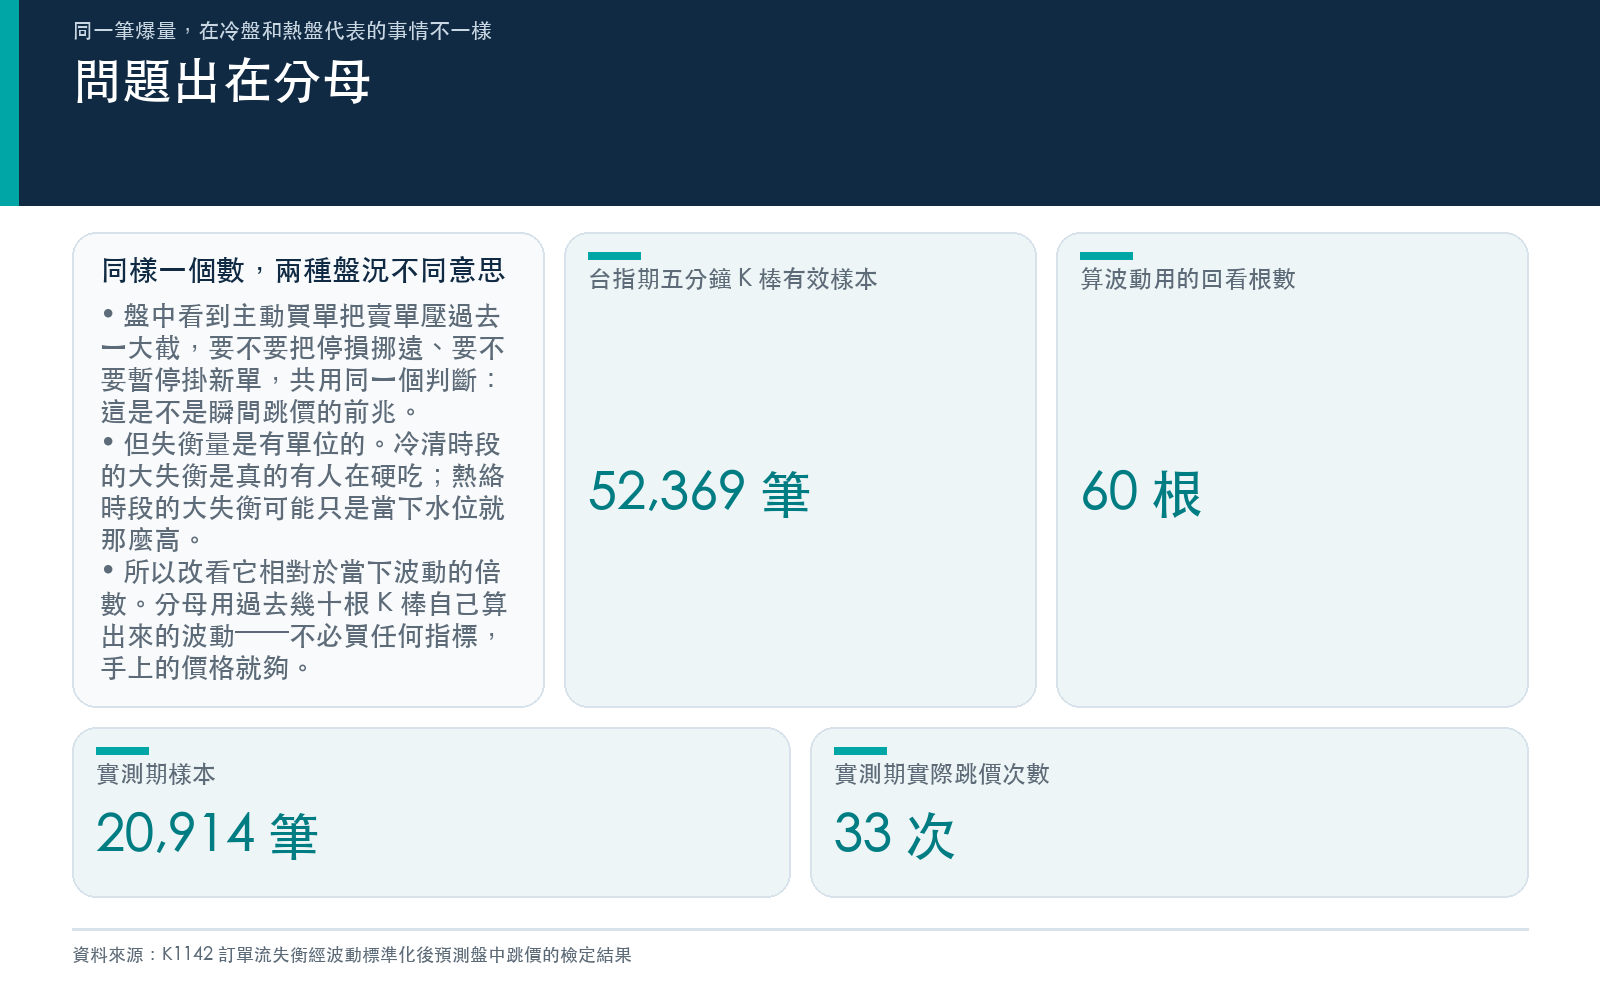The width and height of the screenshot is (1600, 1000).
Task: Click the label 算波動用的回看根數
Action: pyautogui.click(x=1188, y=279)
